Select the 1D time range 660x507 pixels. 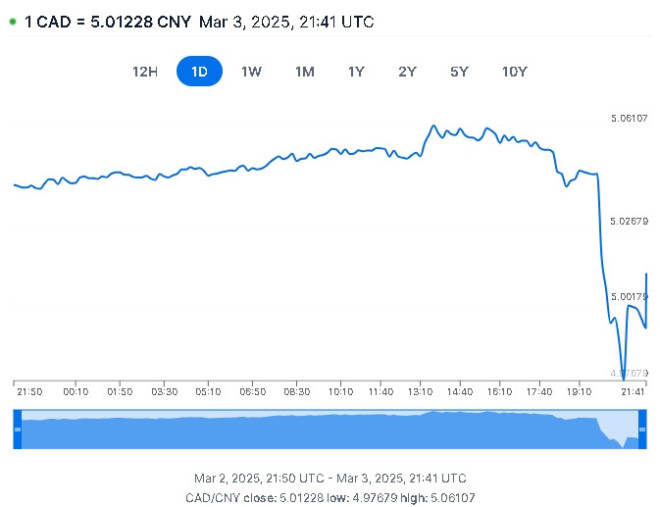(x=199, y=71)
